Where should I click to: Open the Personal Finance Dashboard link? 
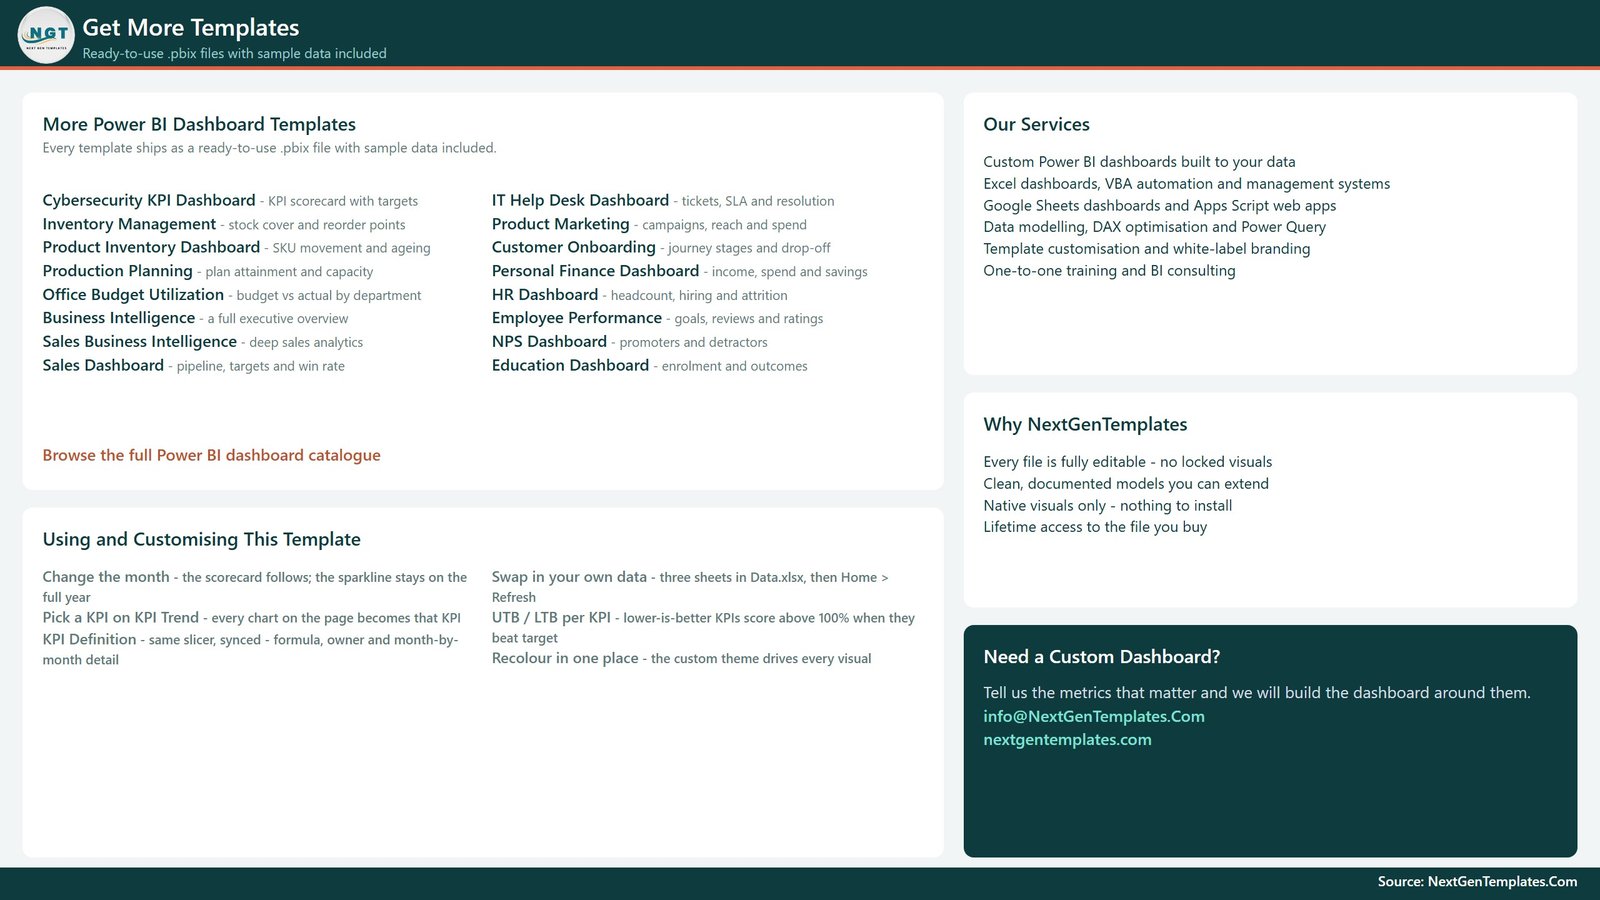click(595, 271)
